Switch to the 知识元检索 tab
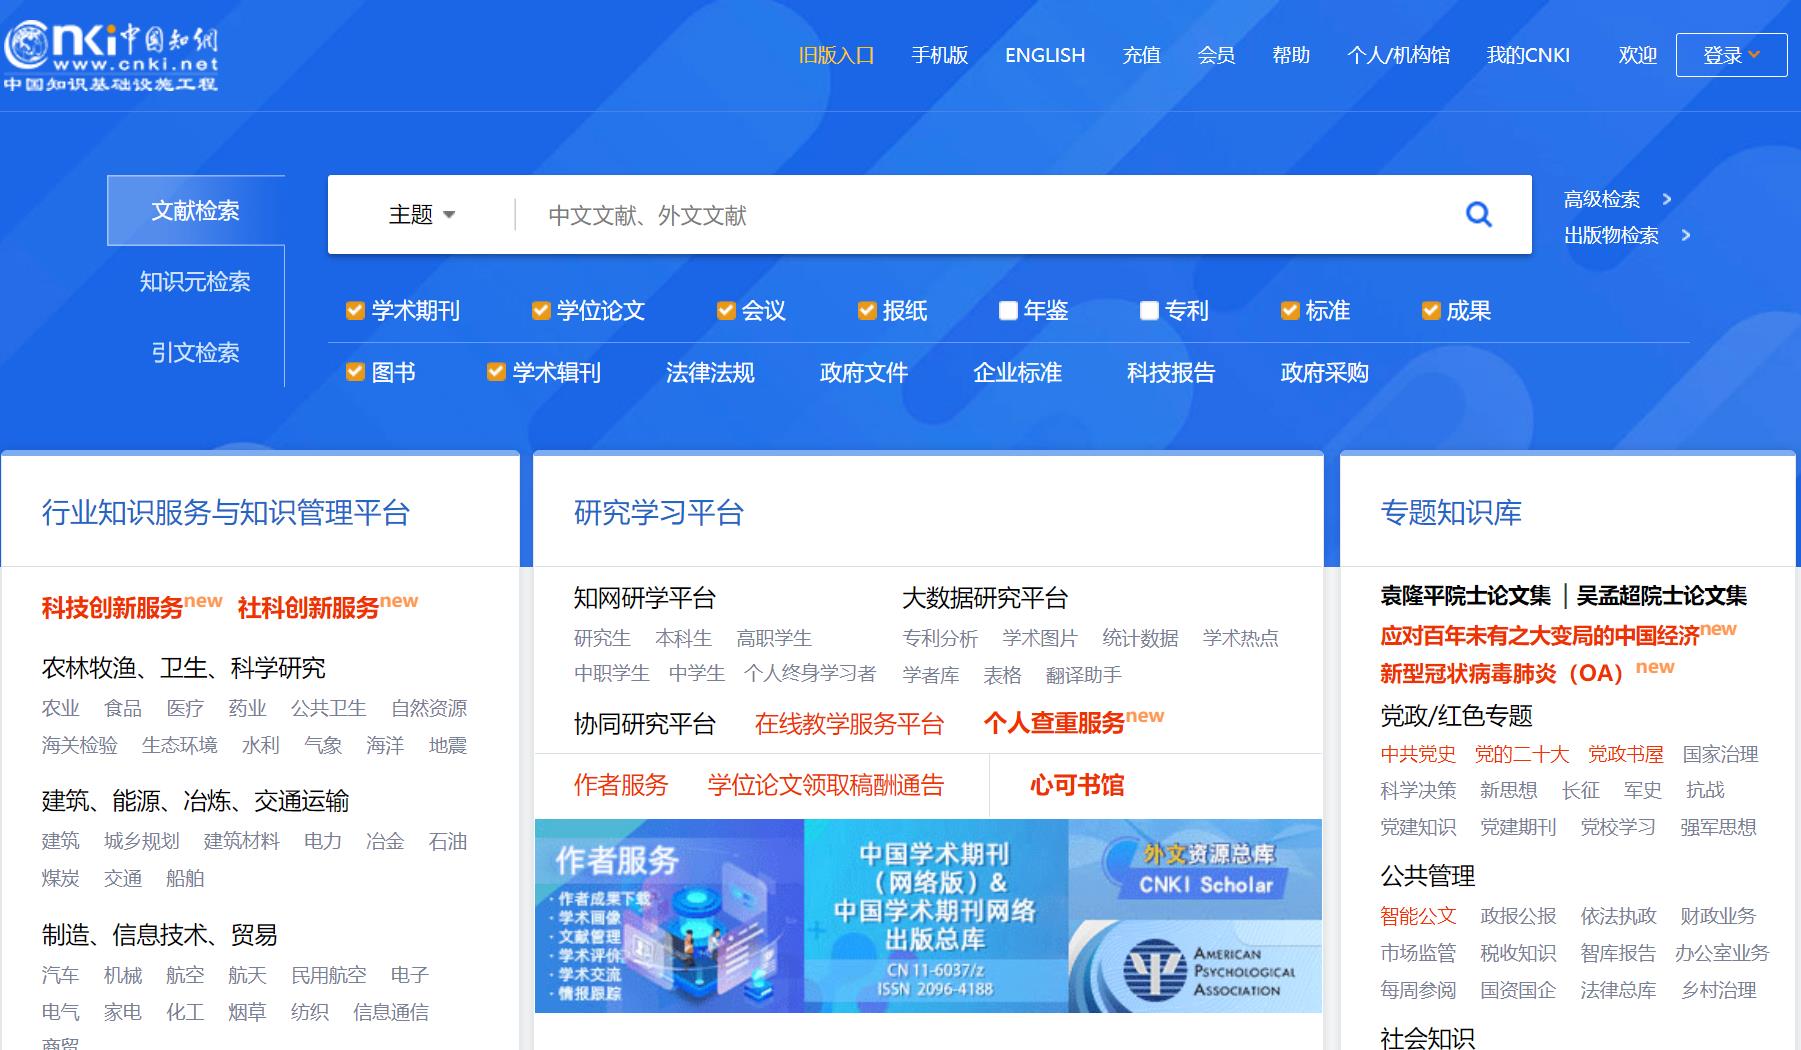Image resolution: width=1801 pixels, height=1050 pixels. (195, 281)
